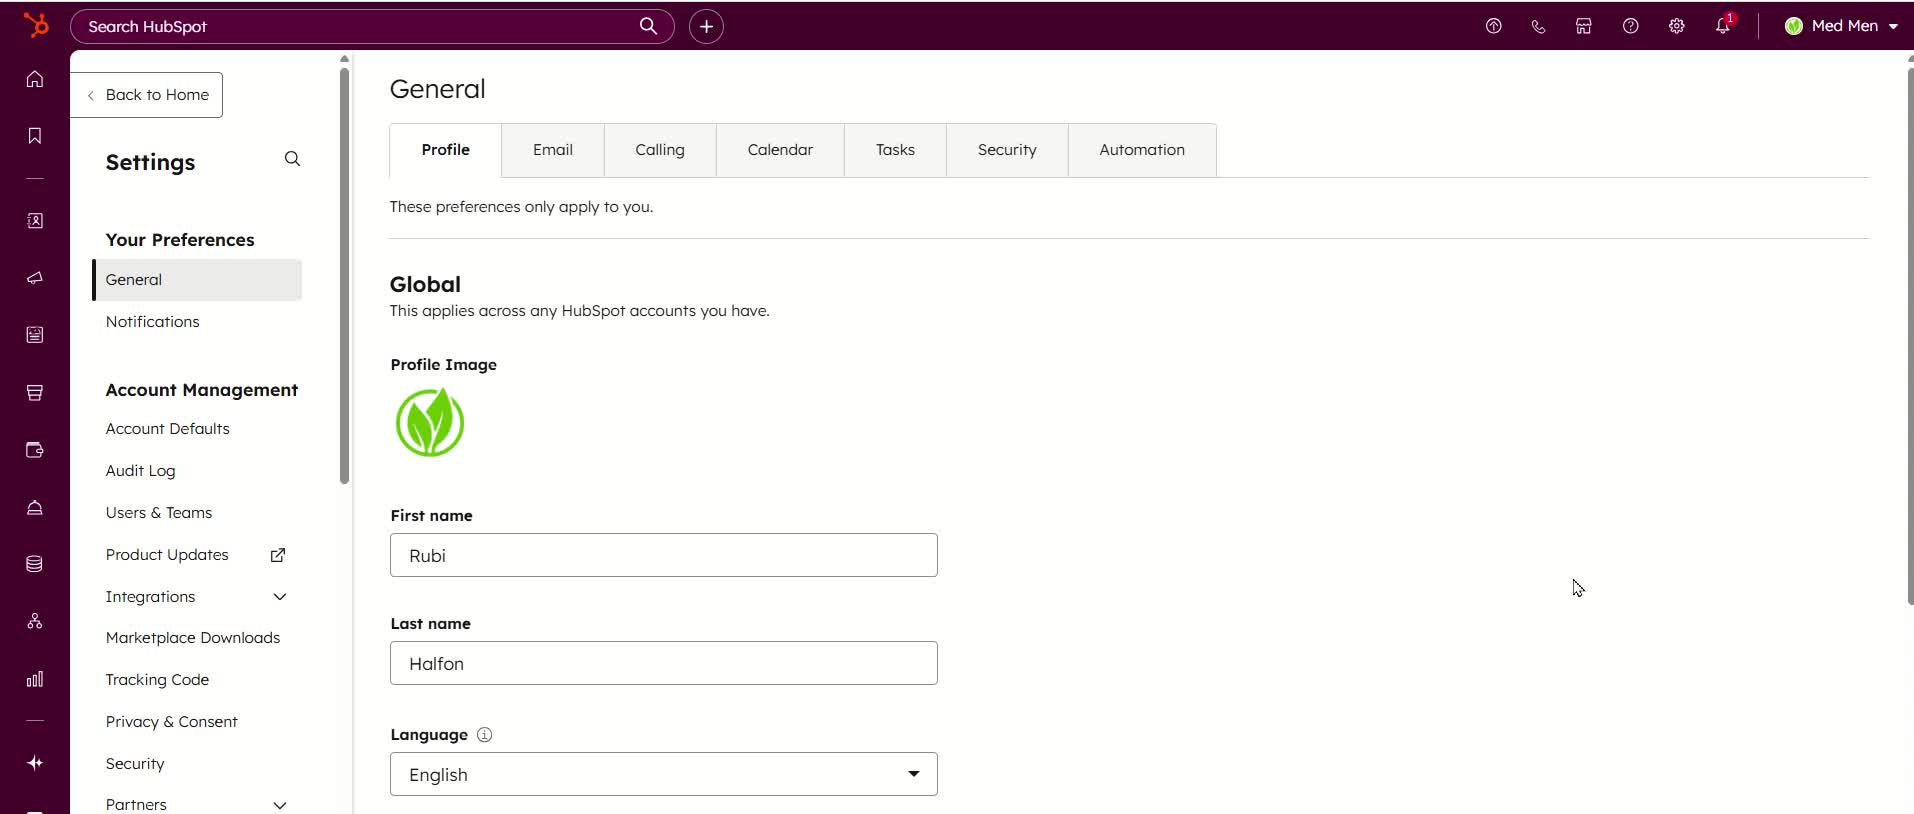Screen dimensions: 1914x814
Task: Click the reporting bar chart sidebar icon
Action: pyautogui.click(x=35, y=679)
